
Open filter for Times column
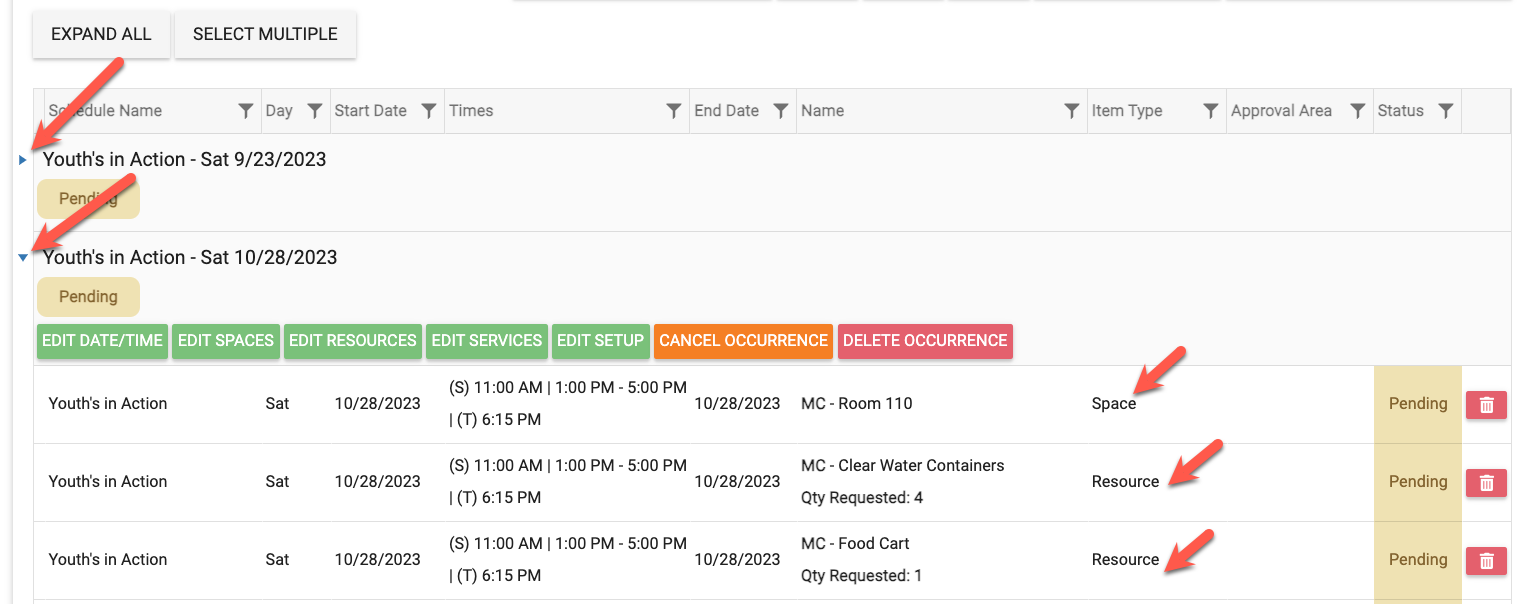pyautogui.click(x=674, y=111)
